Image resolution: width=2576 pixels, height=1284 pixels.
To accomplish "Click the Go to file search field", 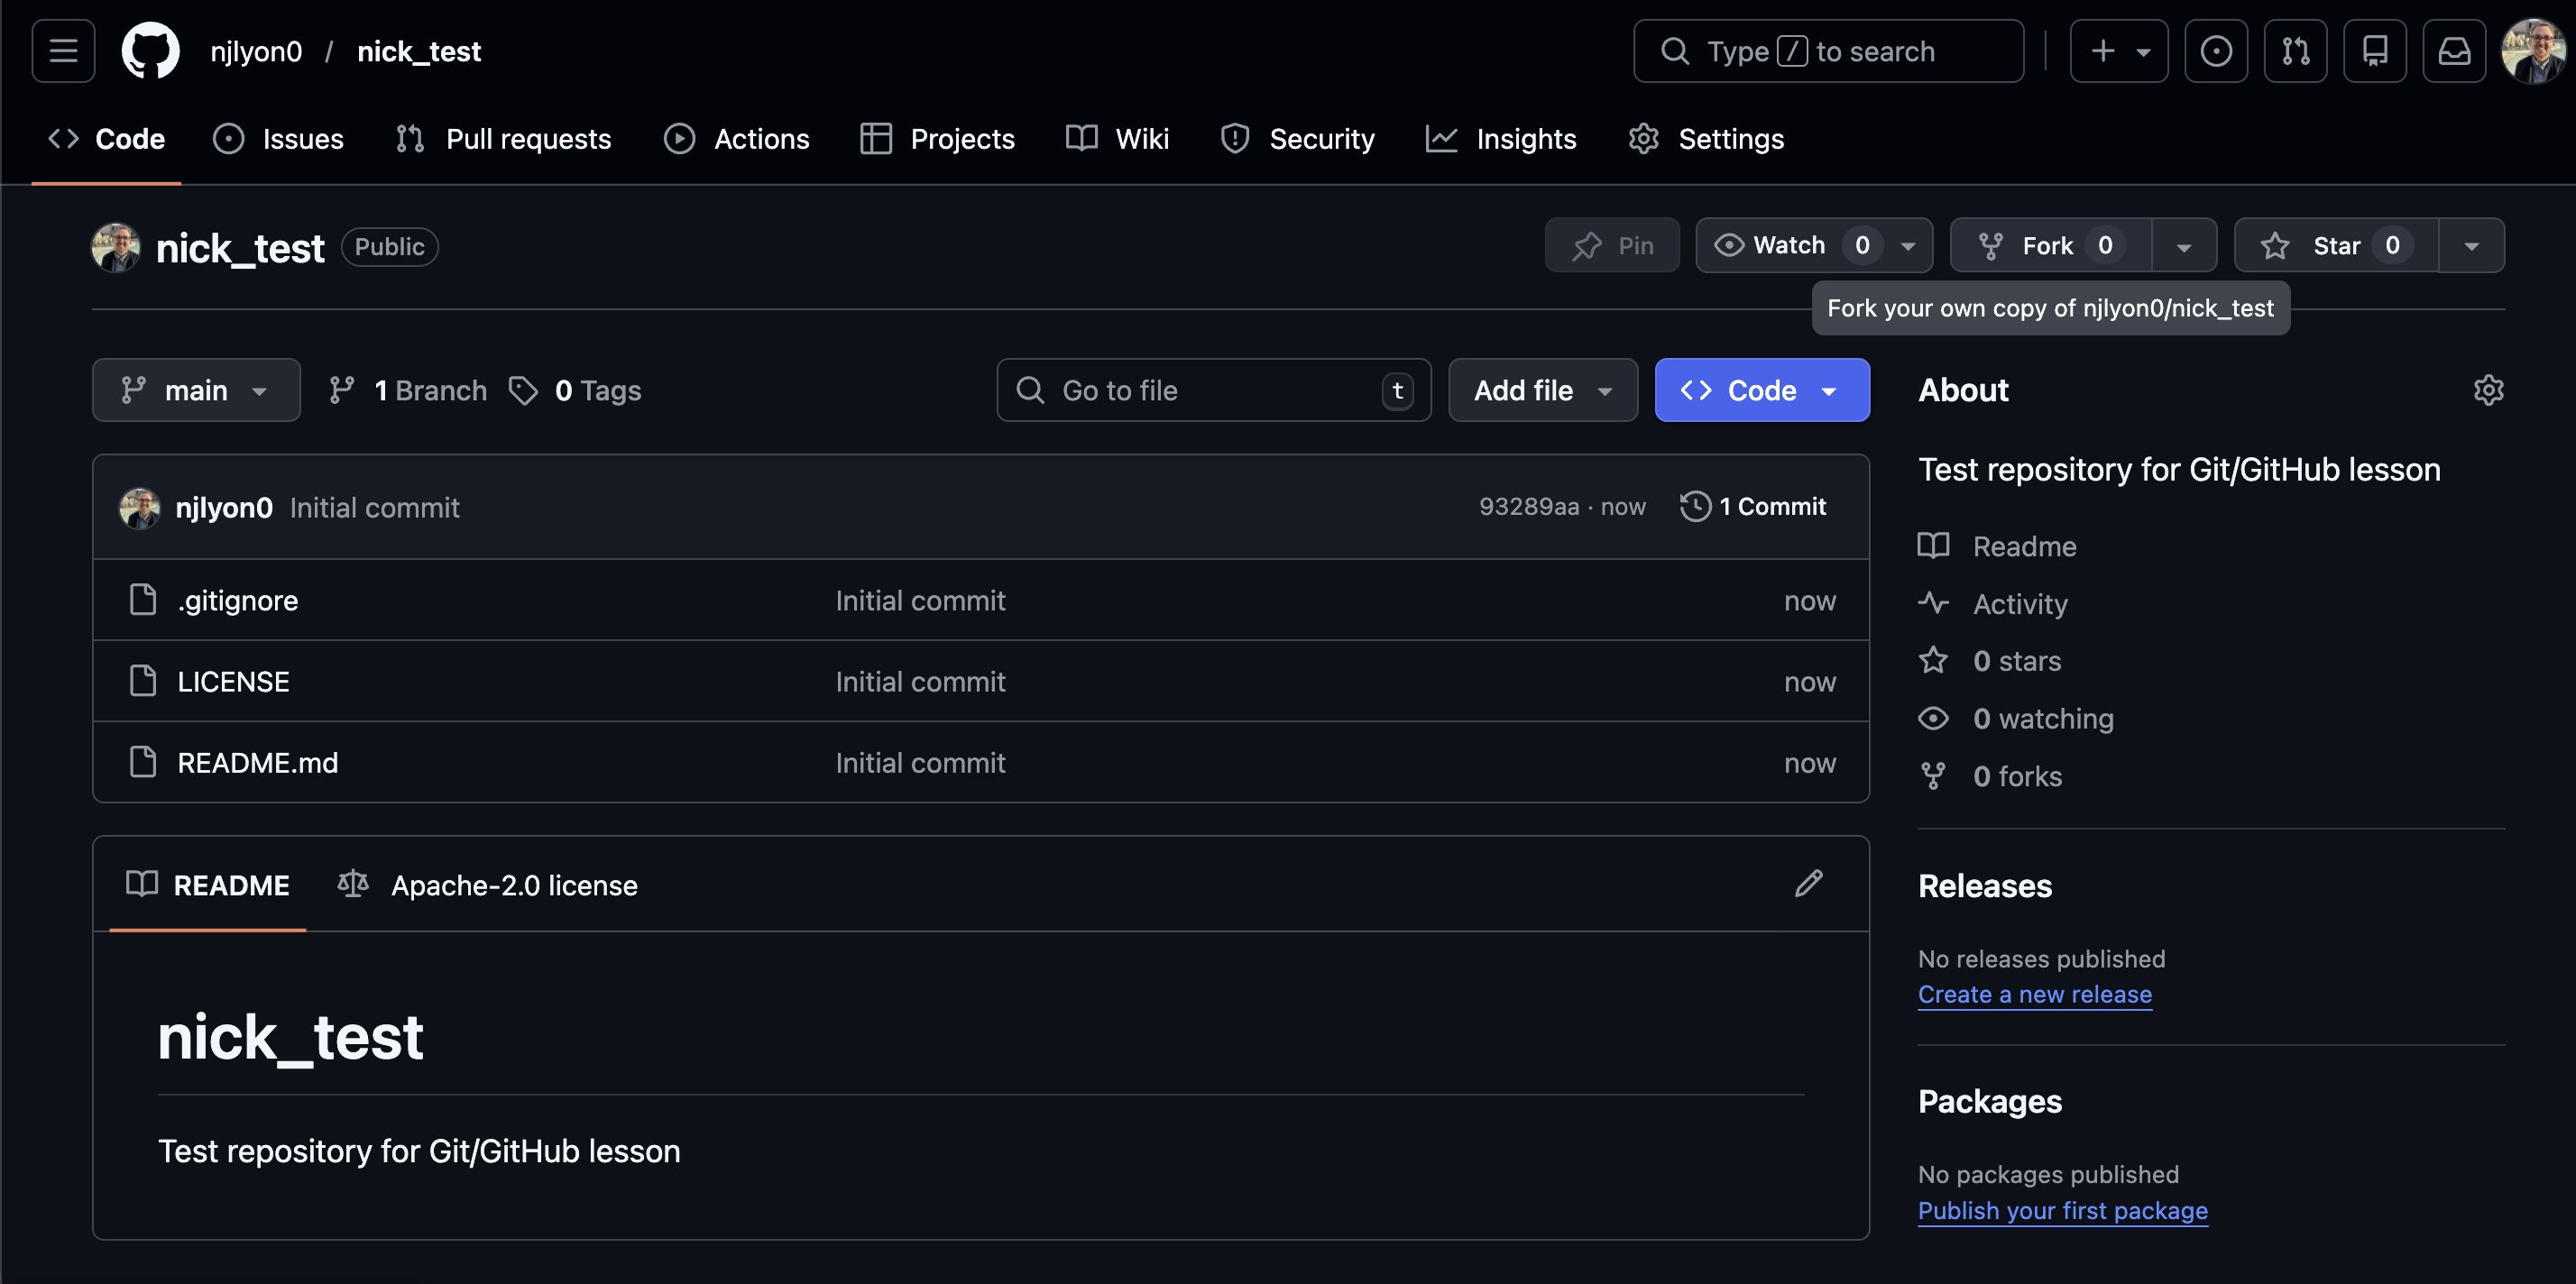I will coord(1214,390).
